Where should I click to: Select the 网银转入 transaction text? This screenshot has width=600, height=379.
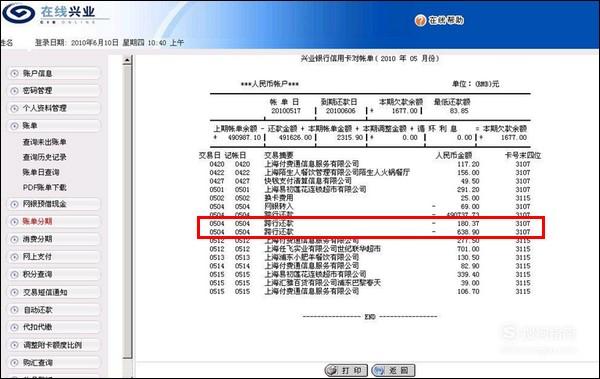click(279, 207)
